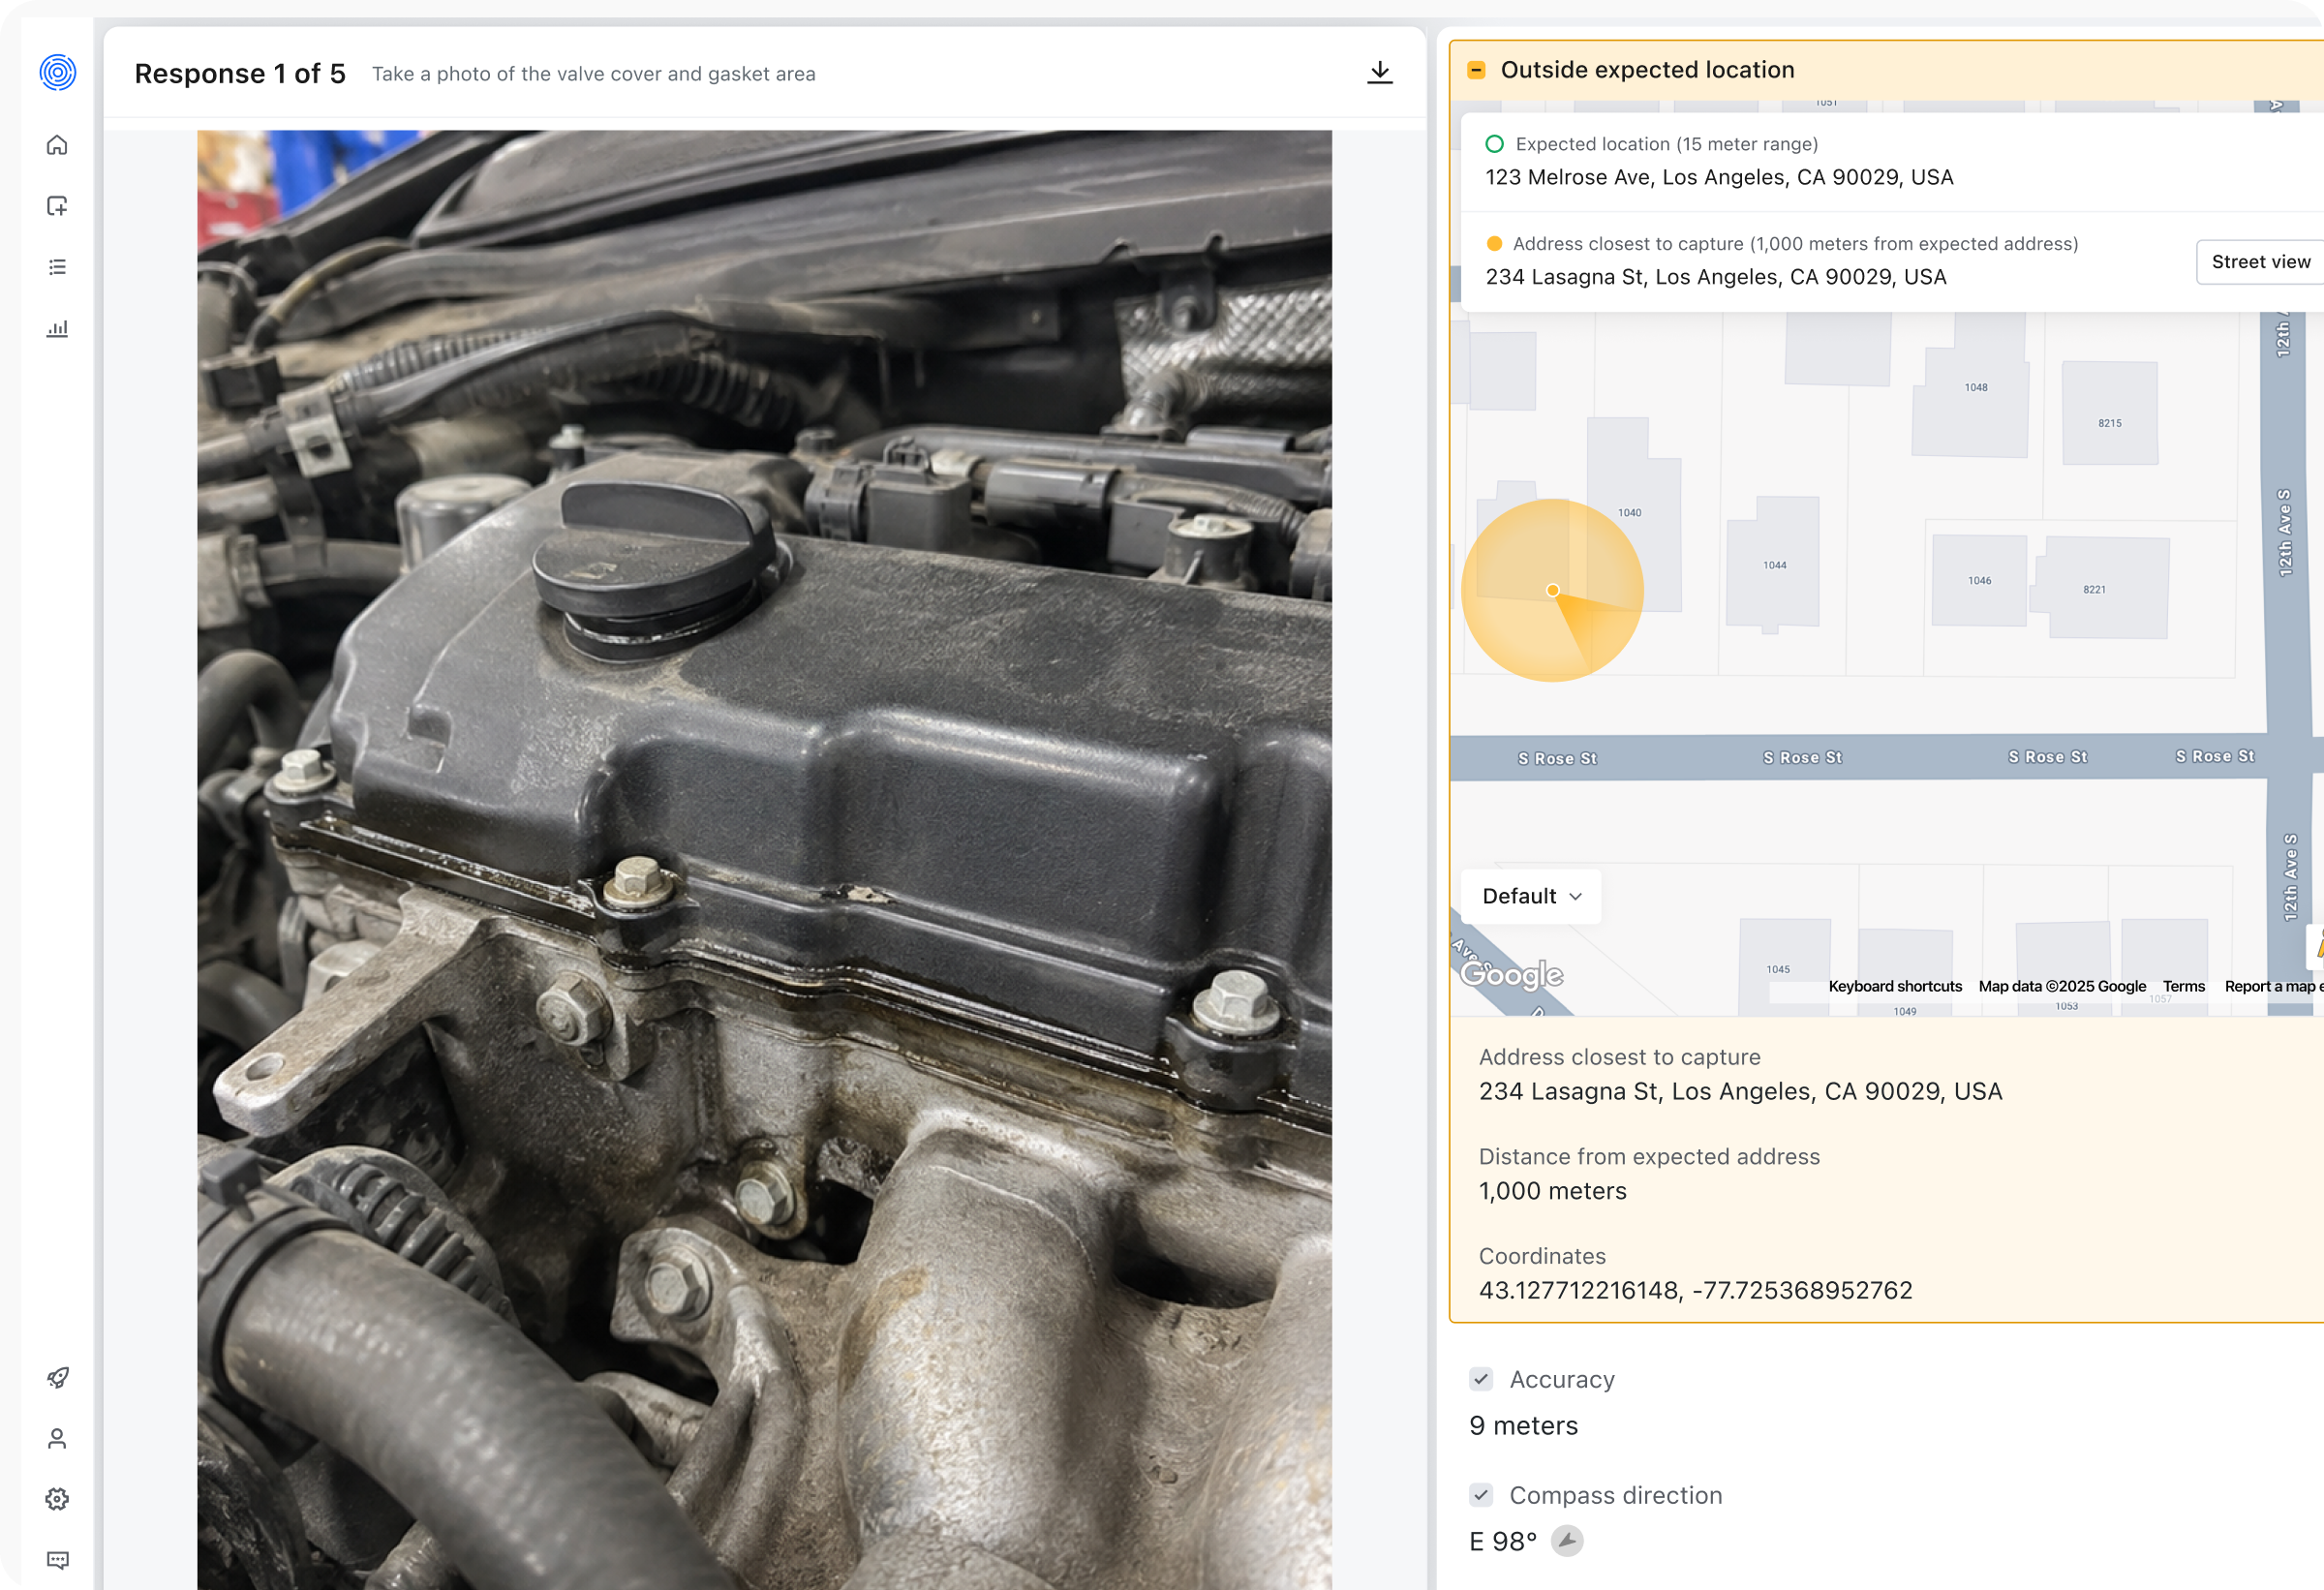The height and width of the screenshot is (1590, 2324).
Task: Click the orange Outside expected location status icon
Action: 1476,70
